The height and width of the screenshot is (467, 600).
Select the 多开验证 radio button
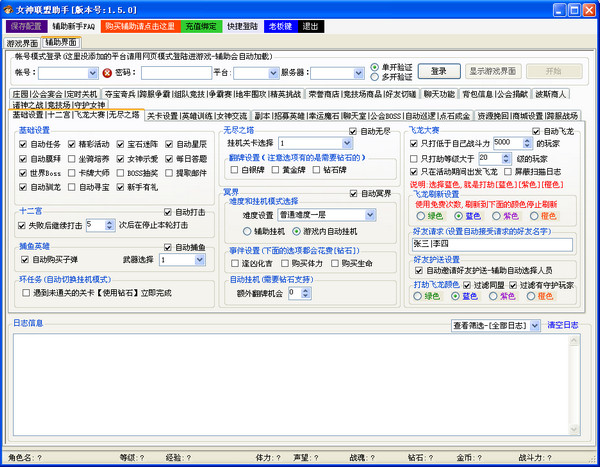point(375,77)
